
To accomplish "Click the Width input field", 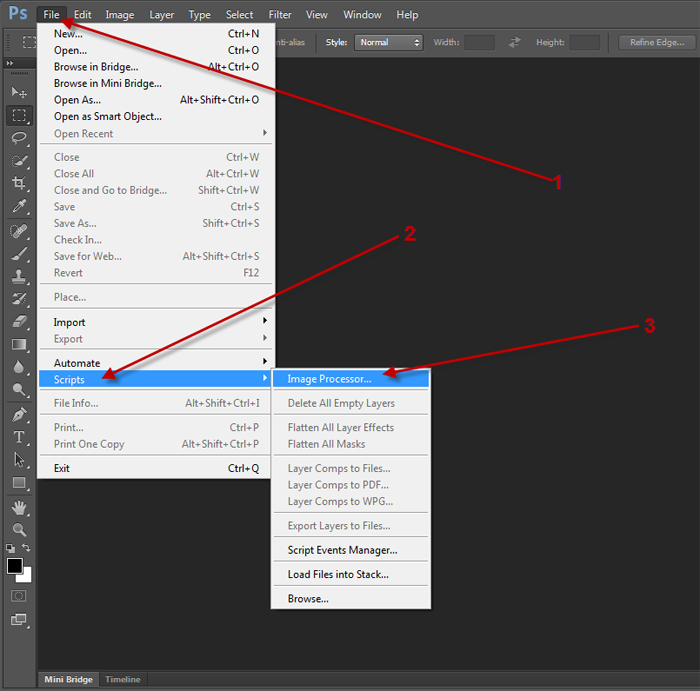I will coord(479,42).
